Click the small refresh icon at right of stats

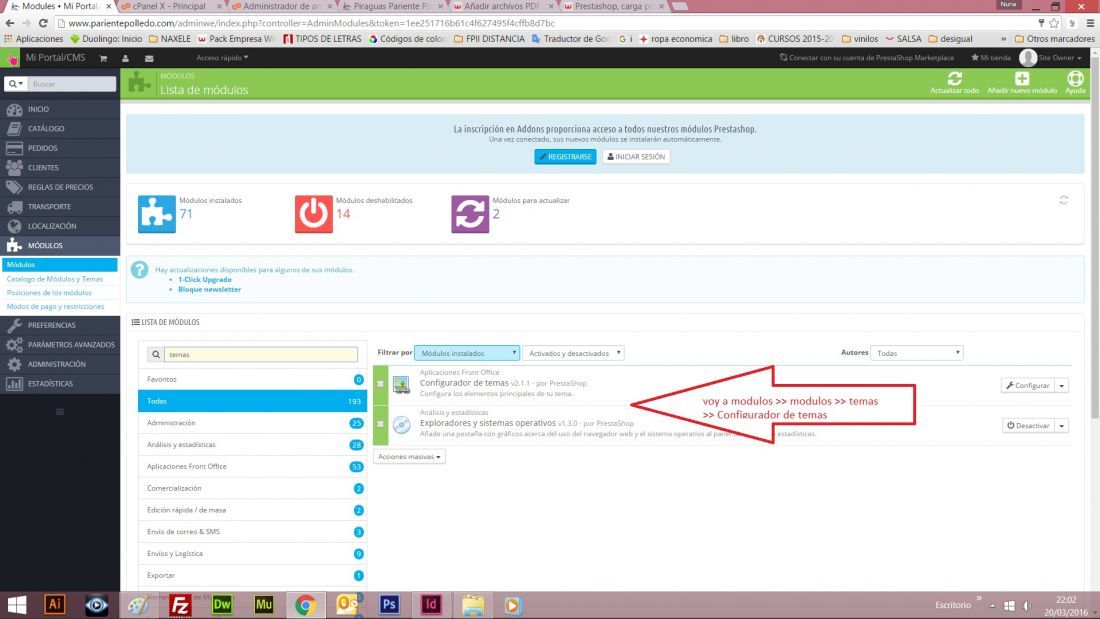point(1064,200)
